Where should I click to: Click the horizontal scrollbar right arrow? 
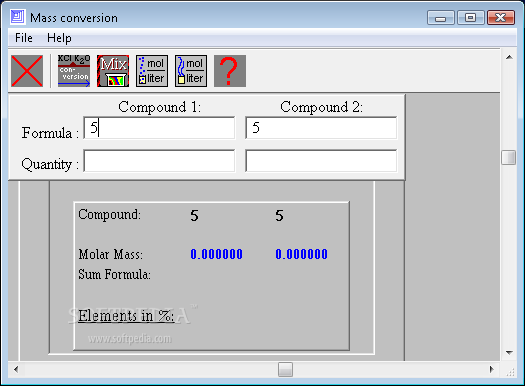pyautogui.click(x=491, y=370)
